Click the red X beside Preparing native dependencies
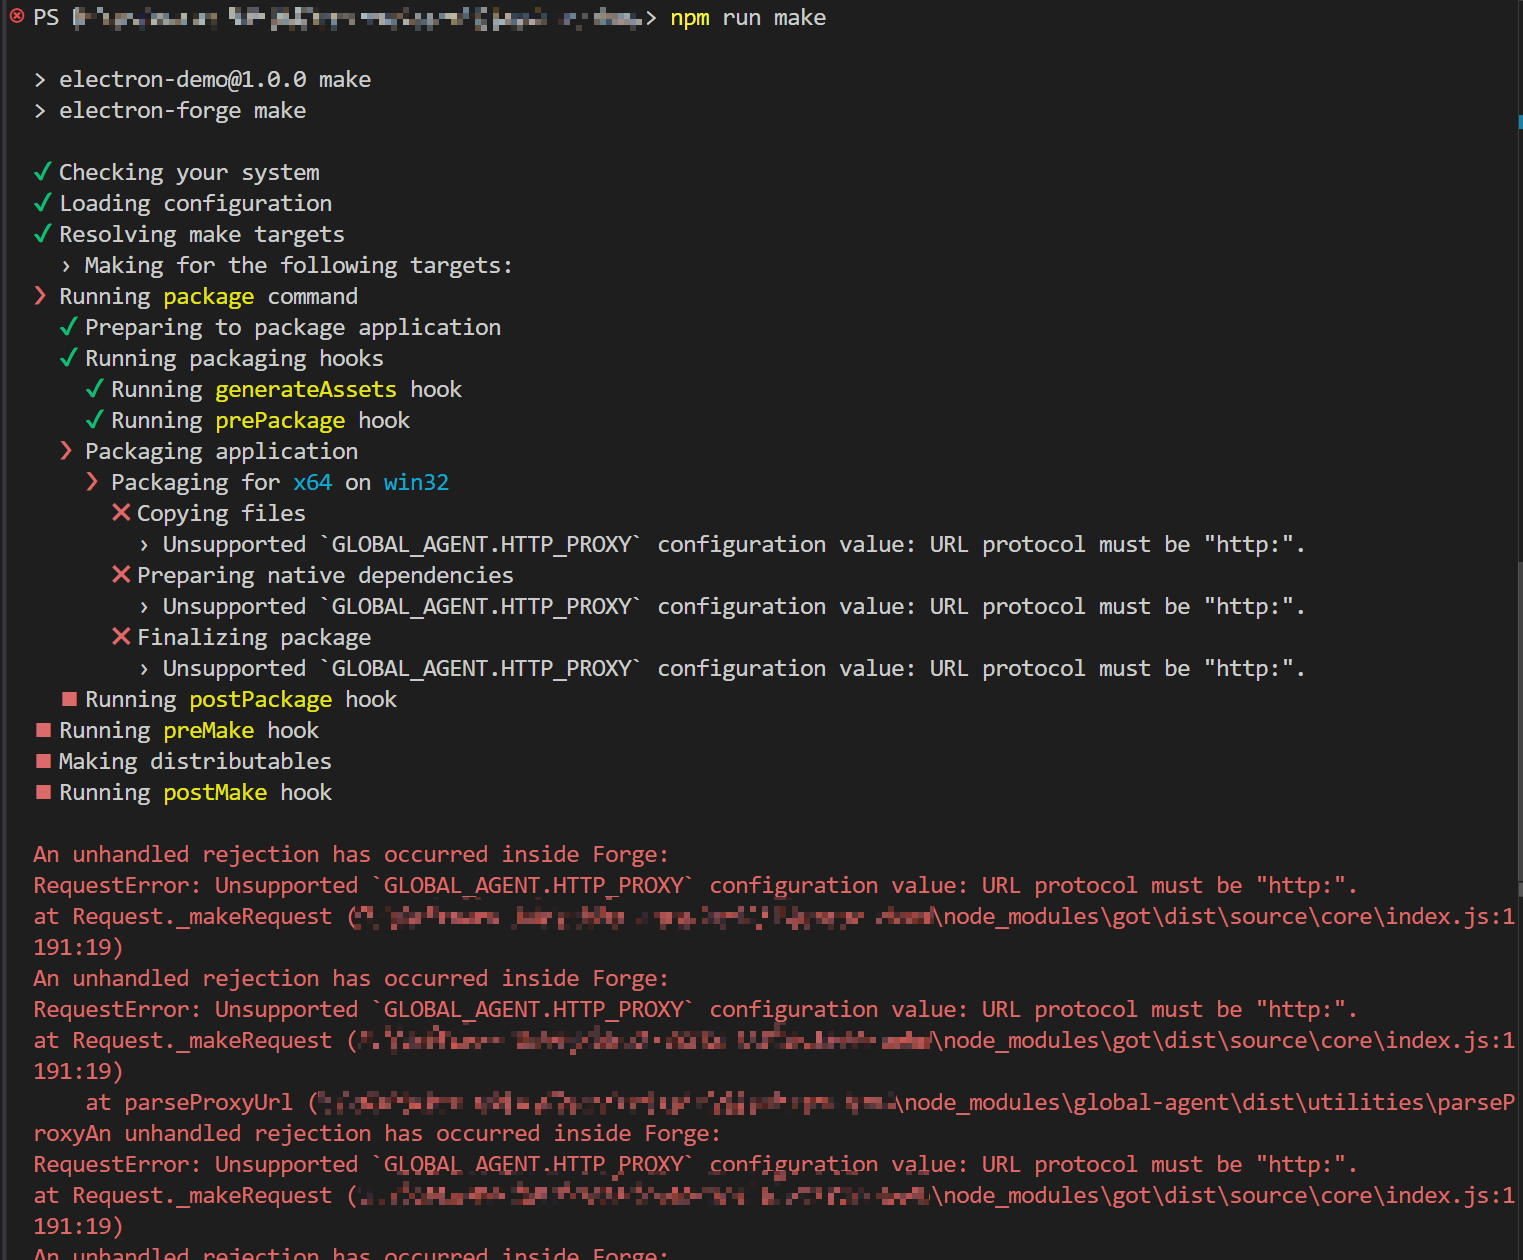Screen dimensions: 1523x1260 pyautogui.click(x=121, y=575)
